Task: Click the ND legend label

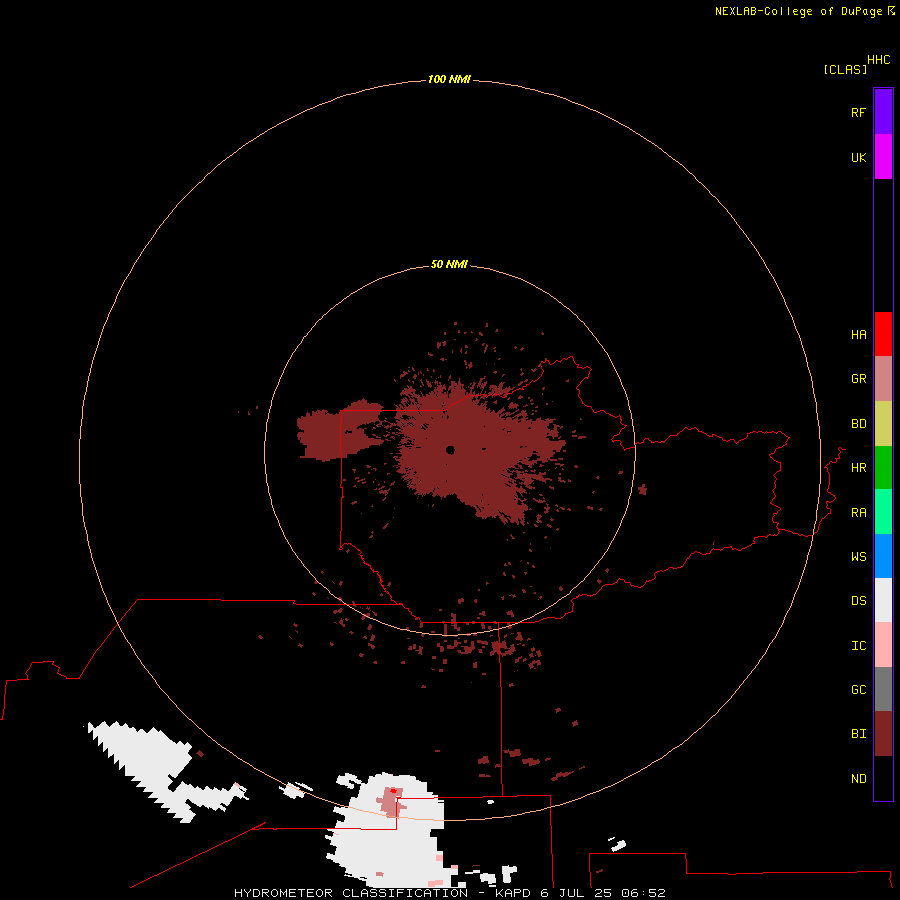Action: [x=858, y=778]
